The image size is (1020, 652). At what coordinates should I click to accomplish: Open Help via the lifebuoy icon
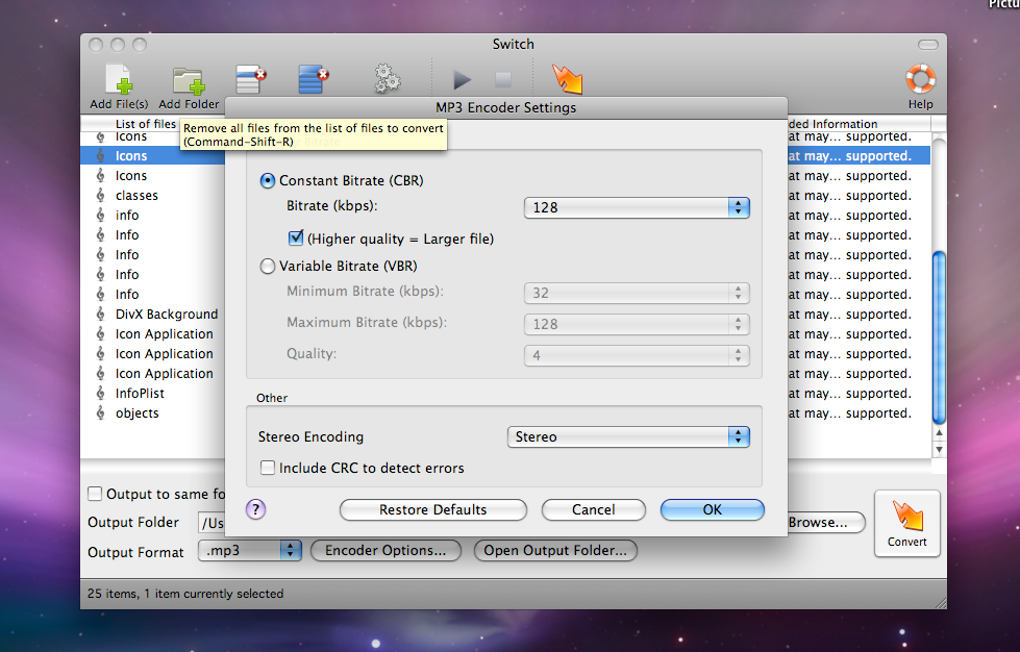(x=920, y=79)
